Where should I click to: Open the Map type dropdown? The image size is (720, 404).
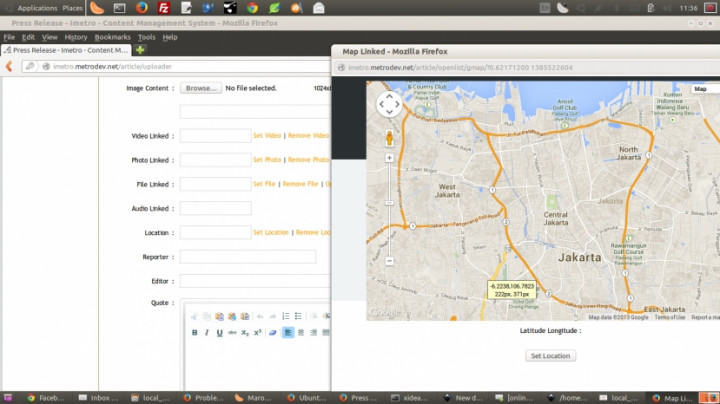[x=700, y=89]
